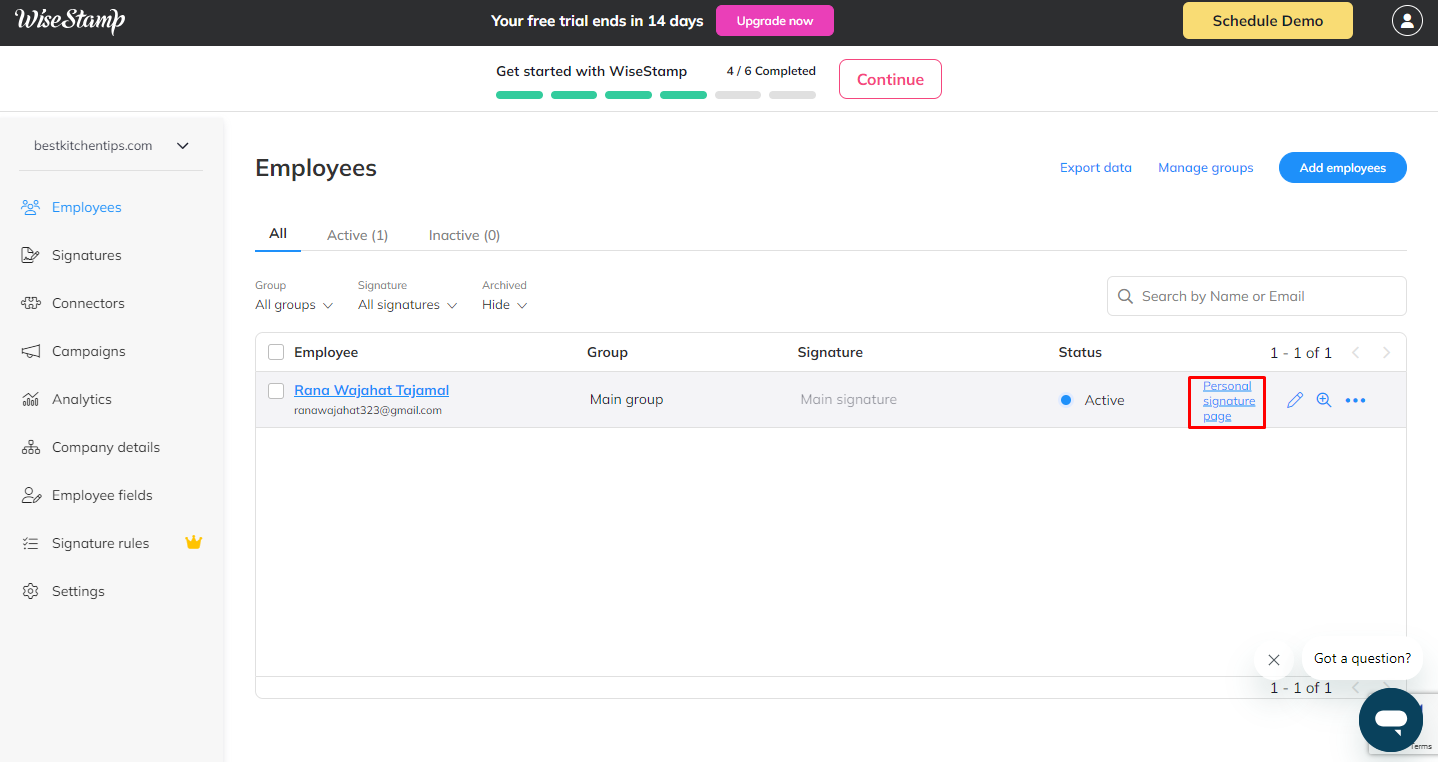Click the Add employees button
1438x762 pixels.
tap(1342, 168)
